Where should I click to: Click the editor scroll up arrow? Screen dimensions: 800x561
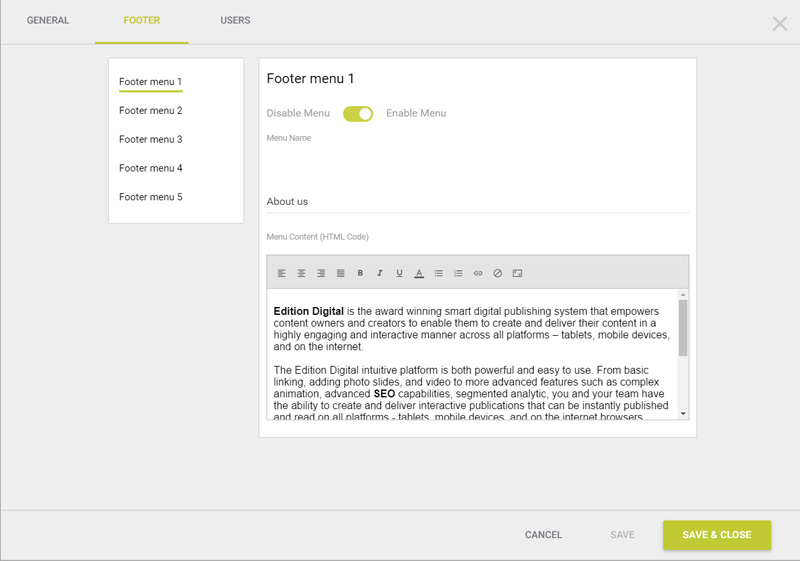click(683, 295)
